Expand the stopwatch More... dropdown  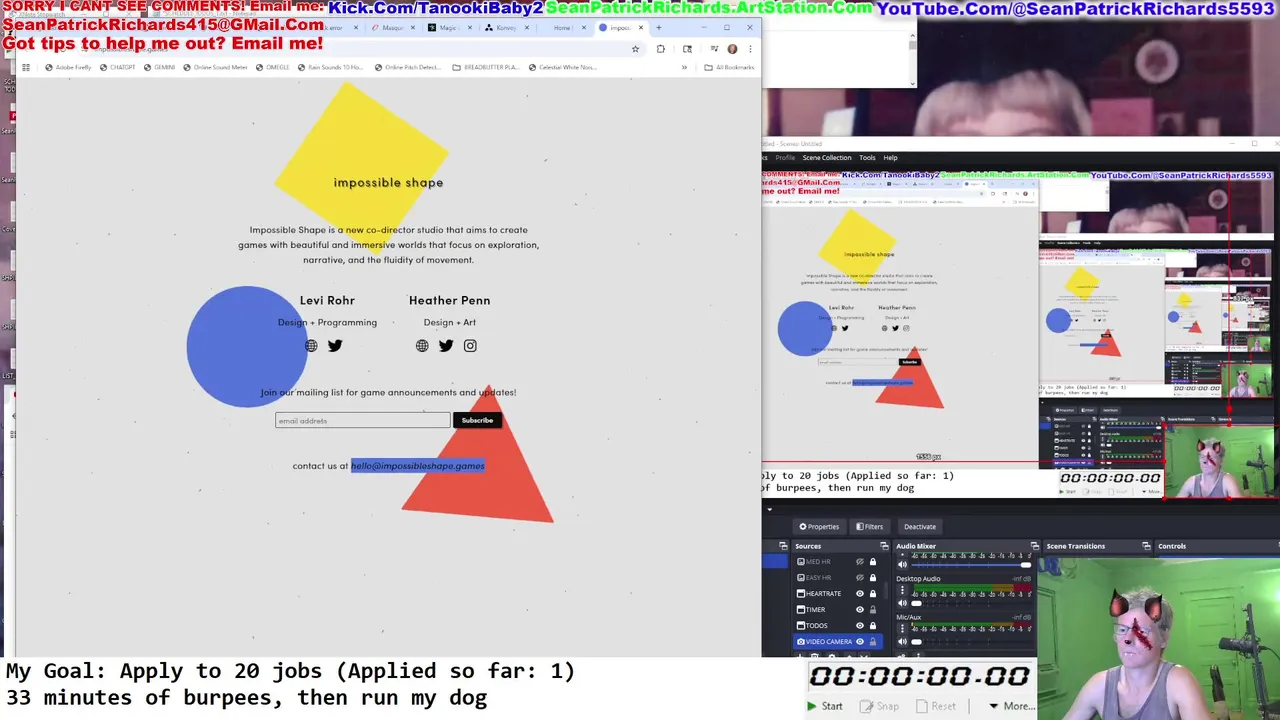(x=1011, y=706)
